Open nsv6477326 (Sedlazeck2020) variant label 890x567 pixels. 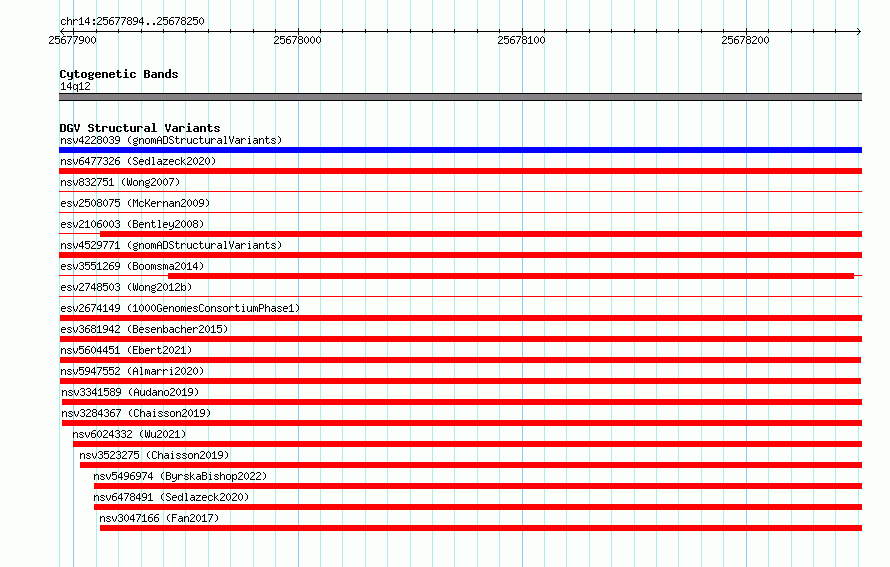click(138, 161)
